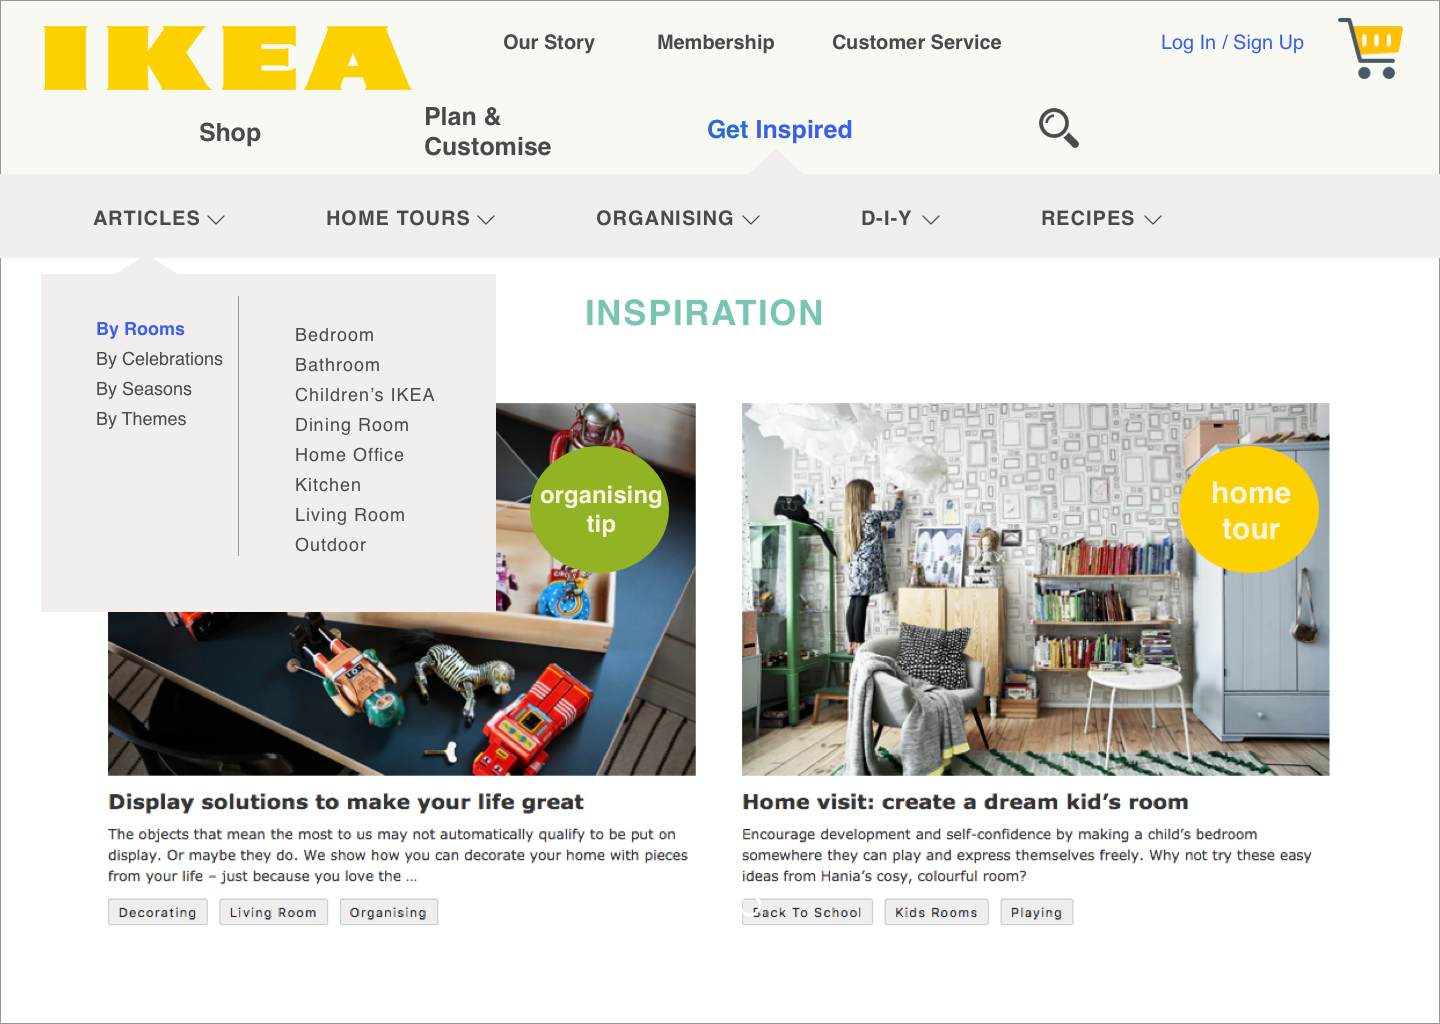Click the IKEA logo
The image size is (1440, 1024).
(x=227, y=58)
